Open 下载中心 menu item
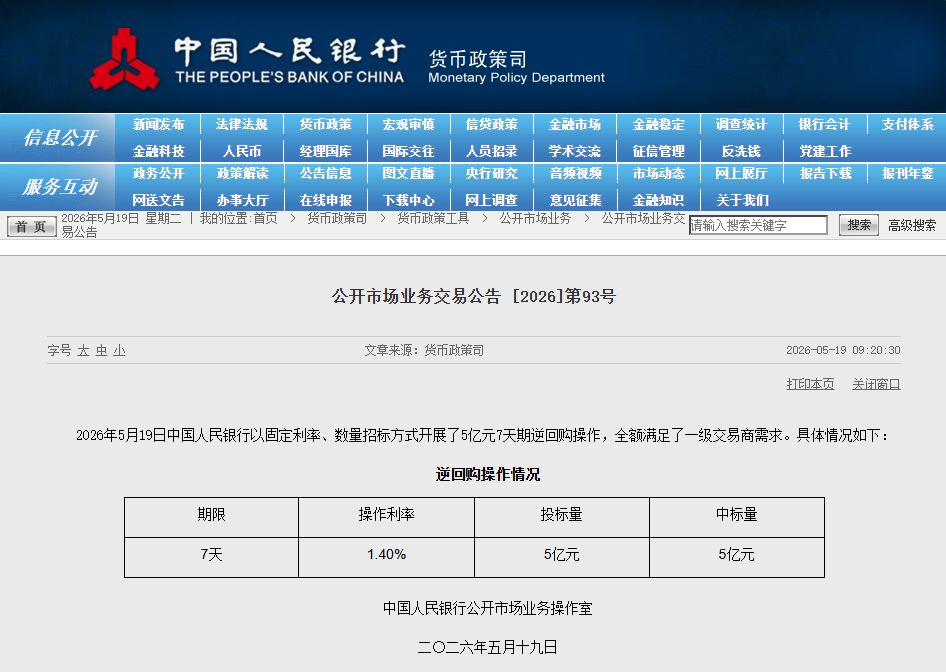Viewport: 946px width, 672px height. pyautogui.click(x=408, y=200)
